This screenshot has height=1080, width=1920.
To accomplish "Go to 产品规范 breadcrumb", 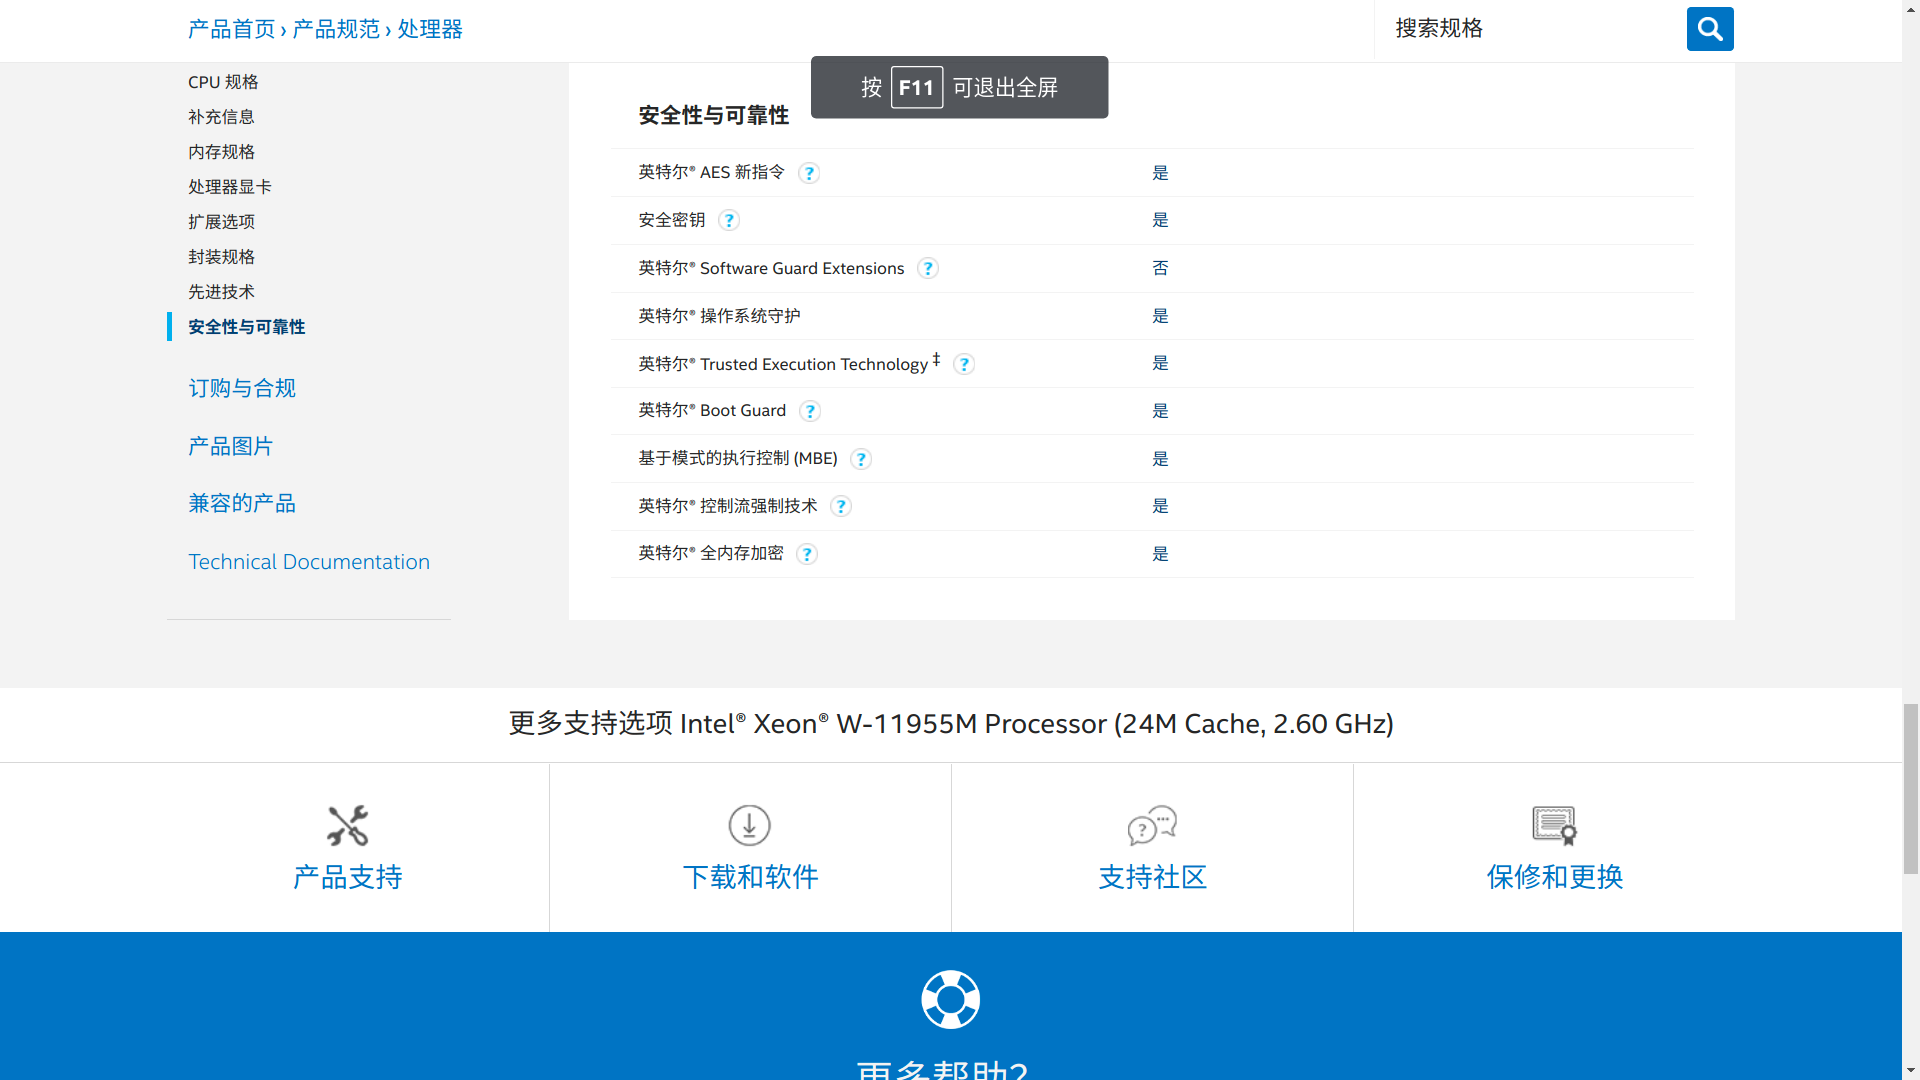I will 336,29.
